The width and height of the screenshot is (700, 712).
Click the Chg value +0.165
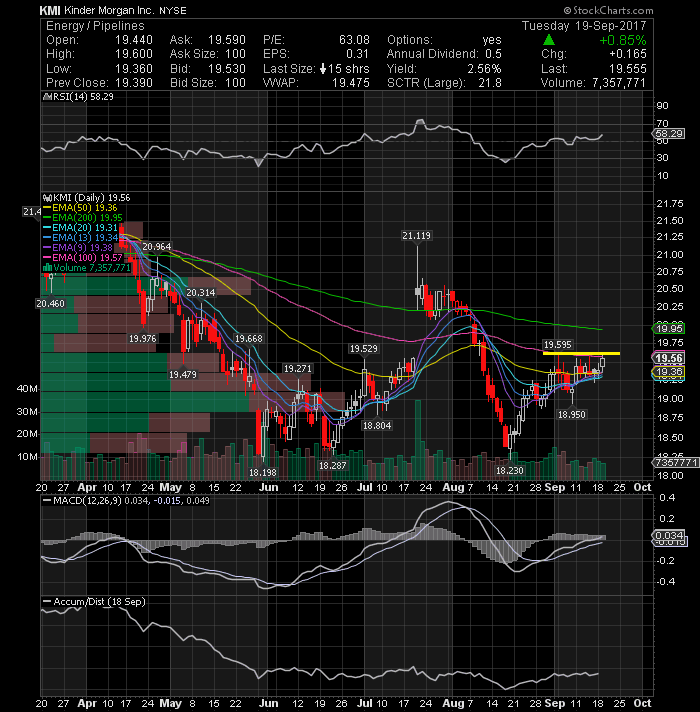click(627, 54)
